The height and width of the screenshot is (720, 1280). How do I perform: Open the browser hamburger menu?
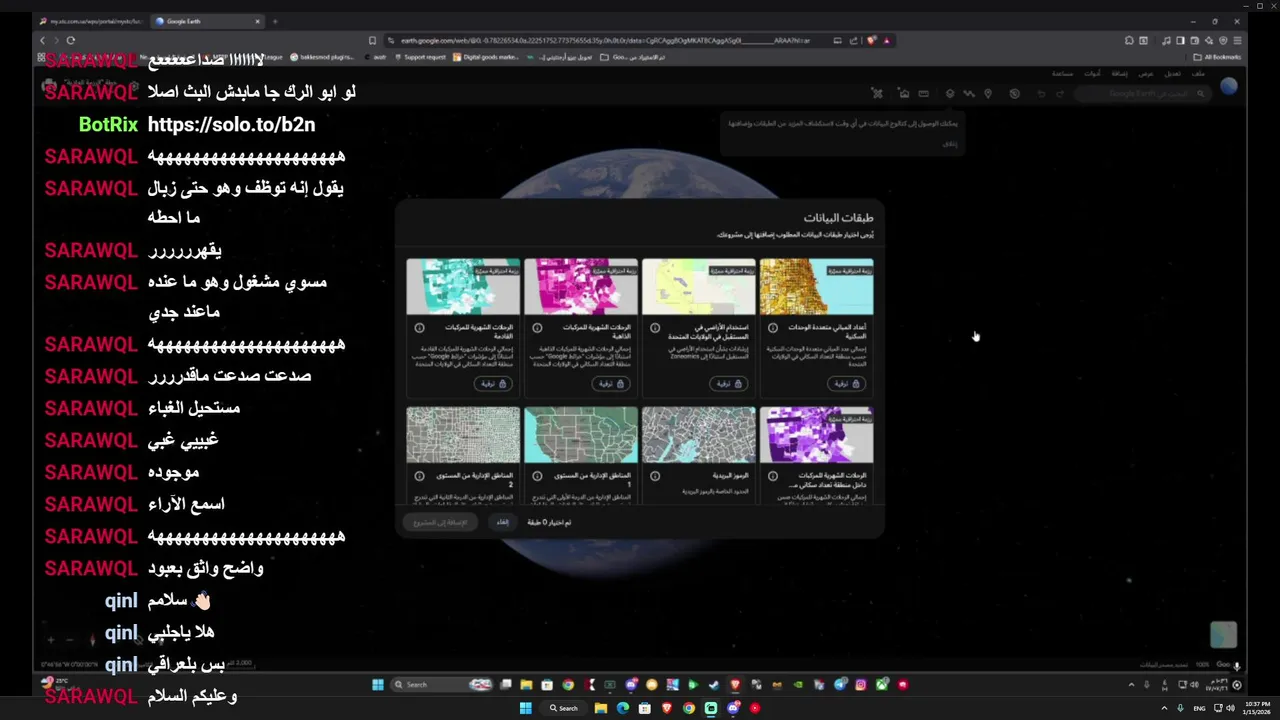point(1237,41)
